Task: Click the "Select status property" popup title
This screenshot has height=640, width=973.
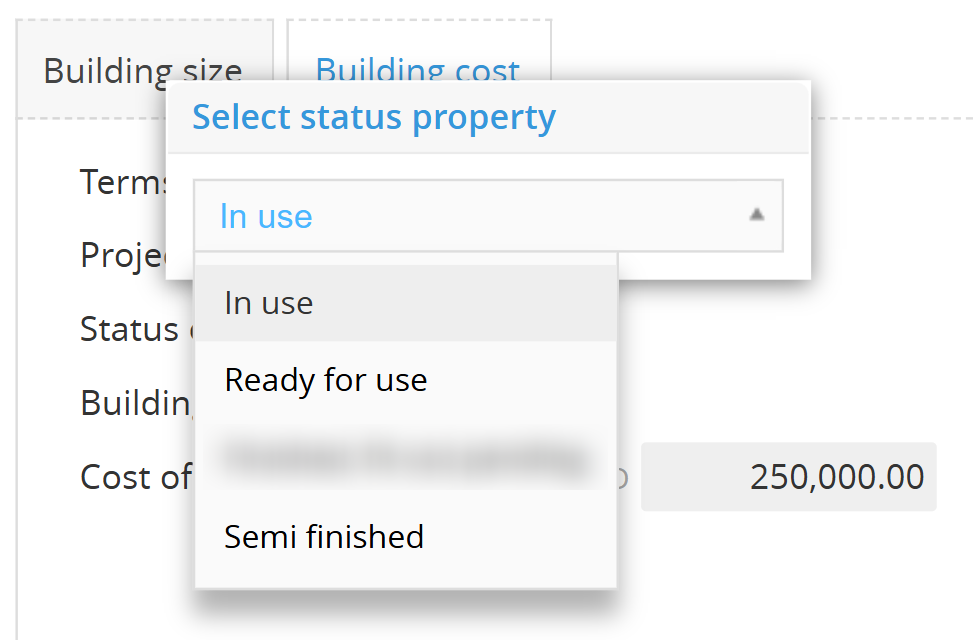Action: pyautogui.click(x=374, y=117)
